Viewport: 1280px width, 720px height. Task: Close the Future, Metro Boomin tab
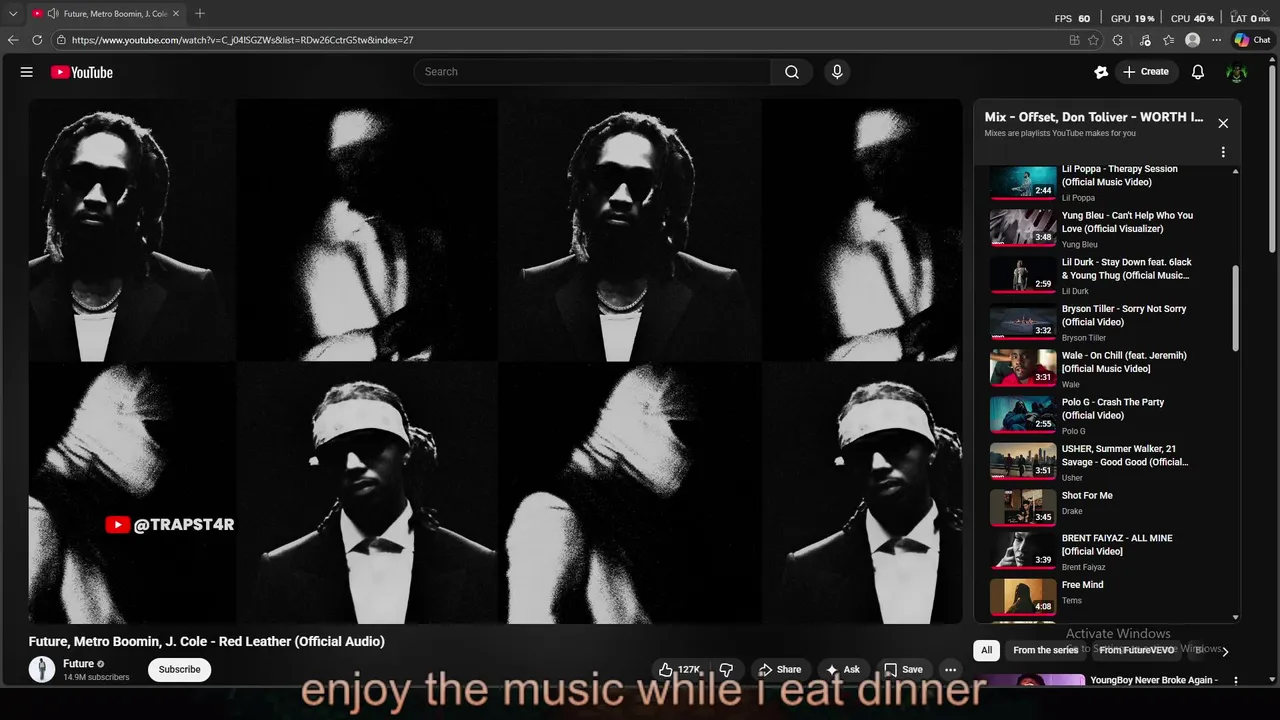pos(176,14)
